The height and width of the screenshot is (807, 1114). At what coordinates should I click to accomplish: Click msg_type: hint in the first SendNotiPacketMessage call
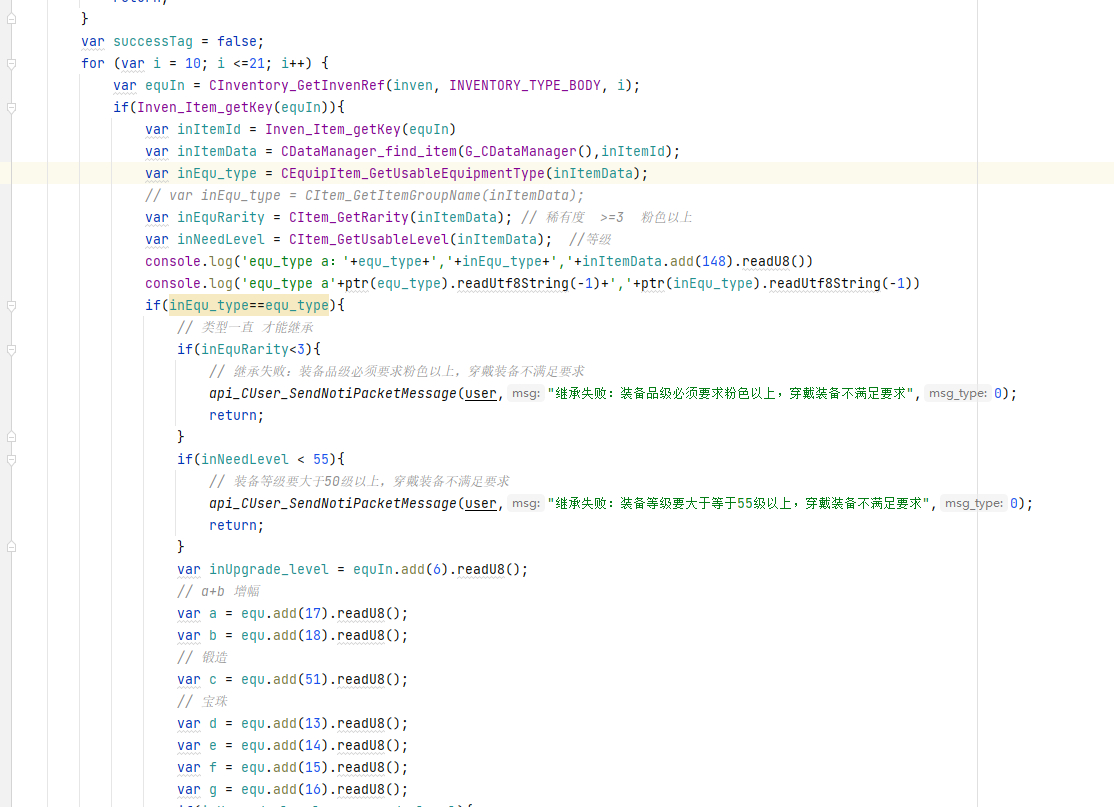click(x=957, y=394)
